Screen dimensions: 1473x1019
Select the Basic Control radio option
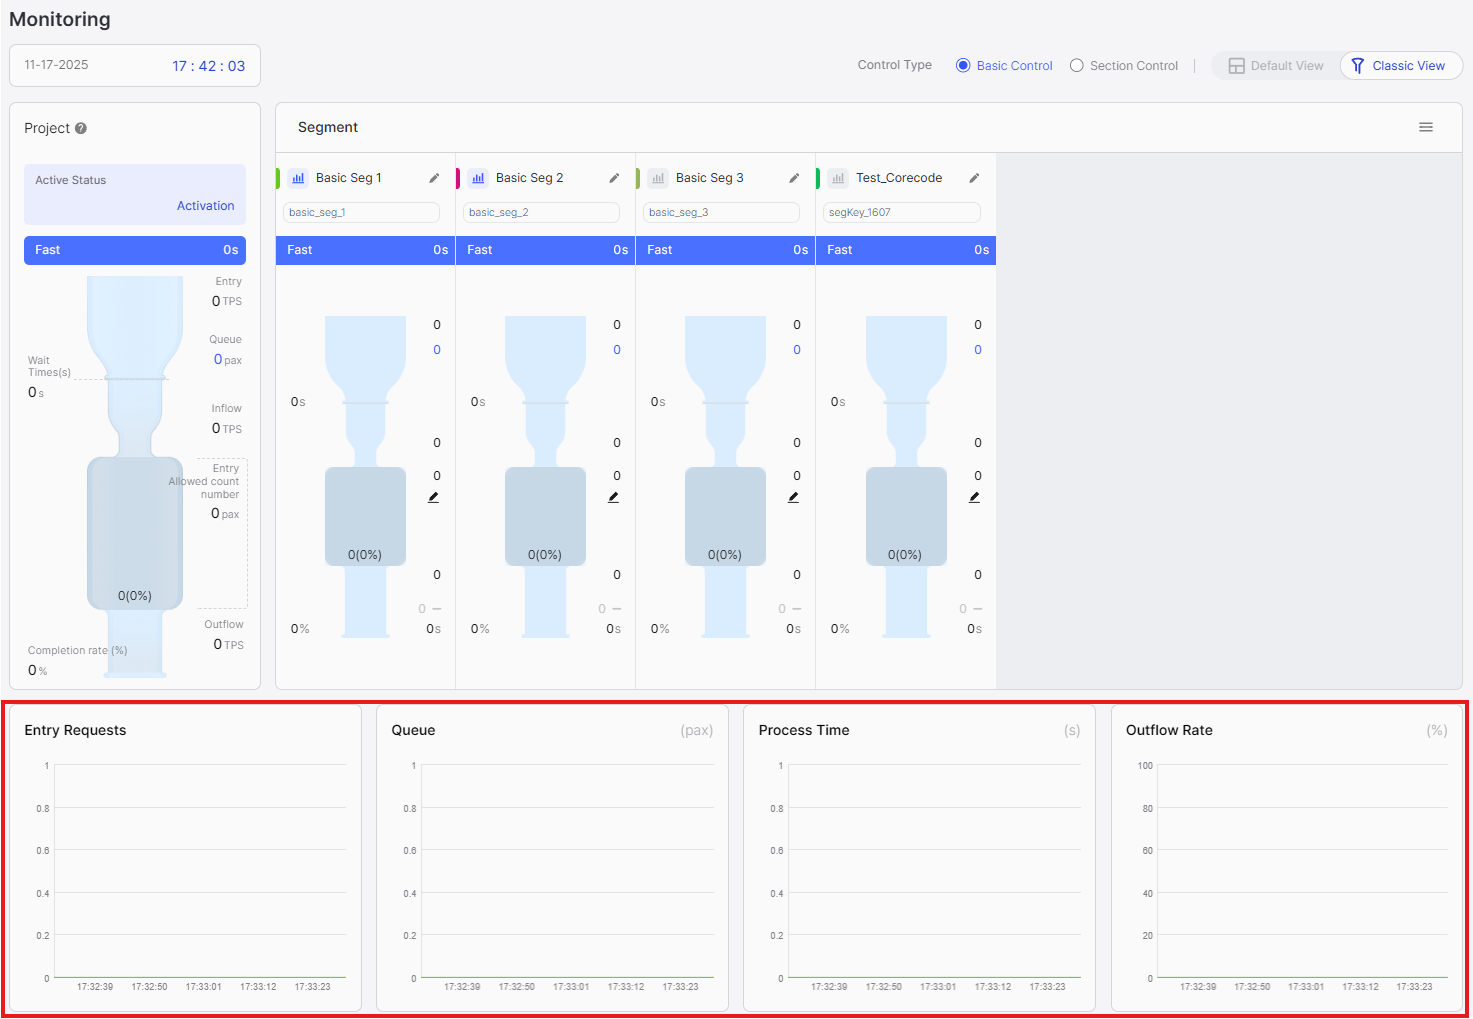pyautogui.click(x=963, y=66)
